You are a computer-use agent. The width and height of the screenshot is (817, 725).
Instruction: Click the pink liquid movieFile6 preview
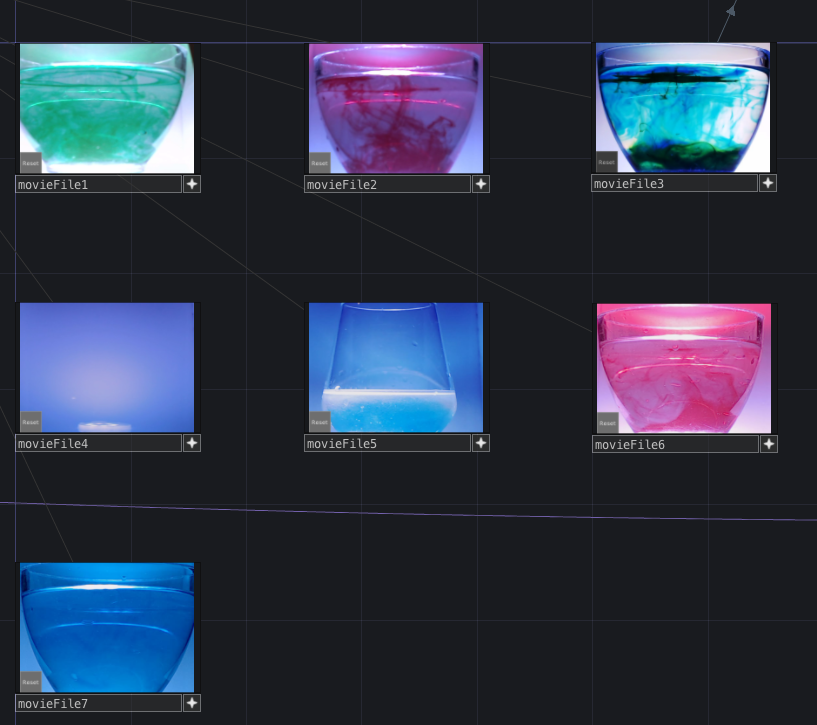pos(684,368)
